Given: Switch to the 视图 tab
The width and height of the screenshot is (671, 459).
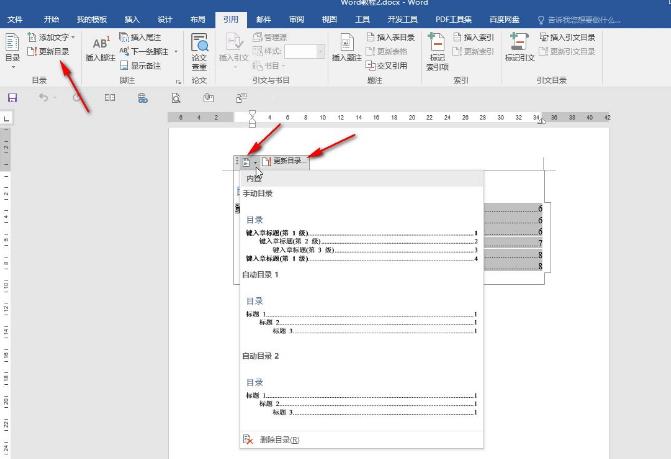Looking at the screenshot, I should pyautogui.click(x=330, y=20).
